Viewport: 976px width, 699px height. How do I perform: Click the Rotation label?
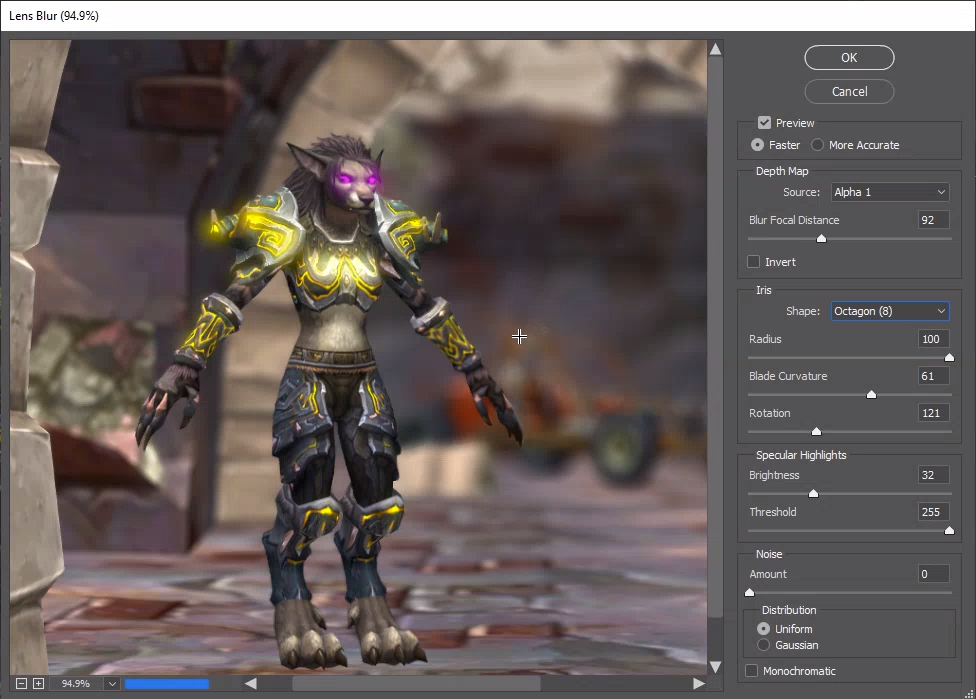point(769,413)
